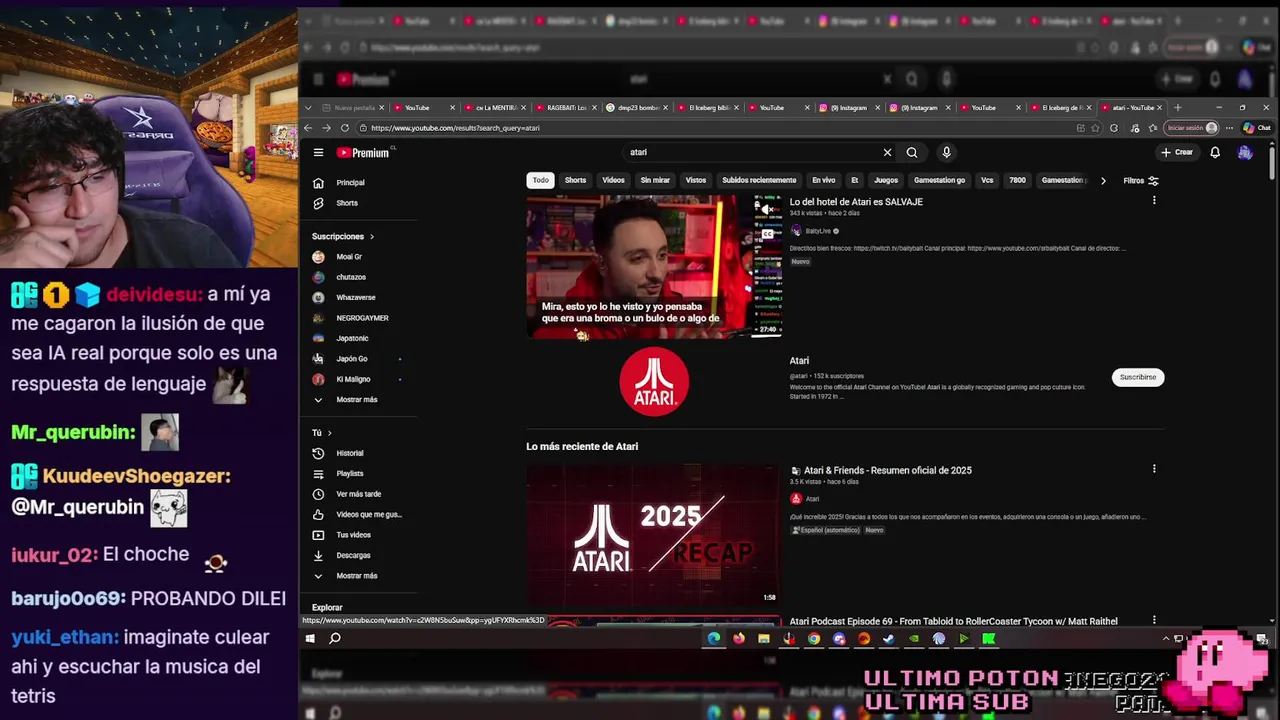
Task: Select the Todo filter chip
Action: [541, 181]
